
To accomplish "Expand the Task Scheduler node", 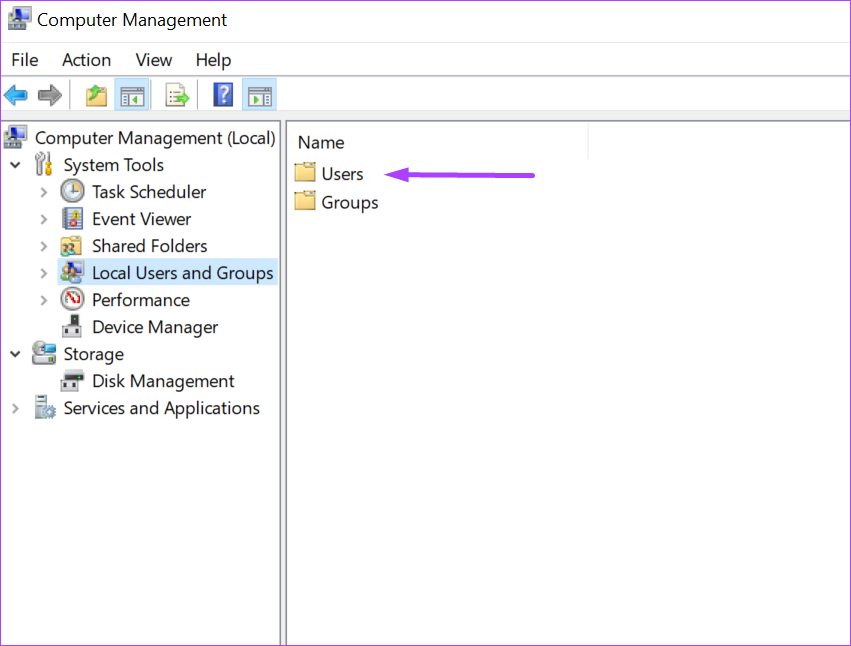I will tap(44, 192).
